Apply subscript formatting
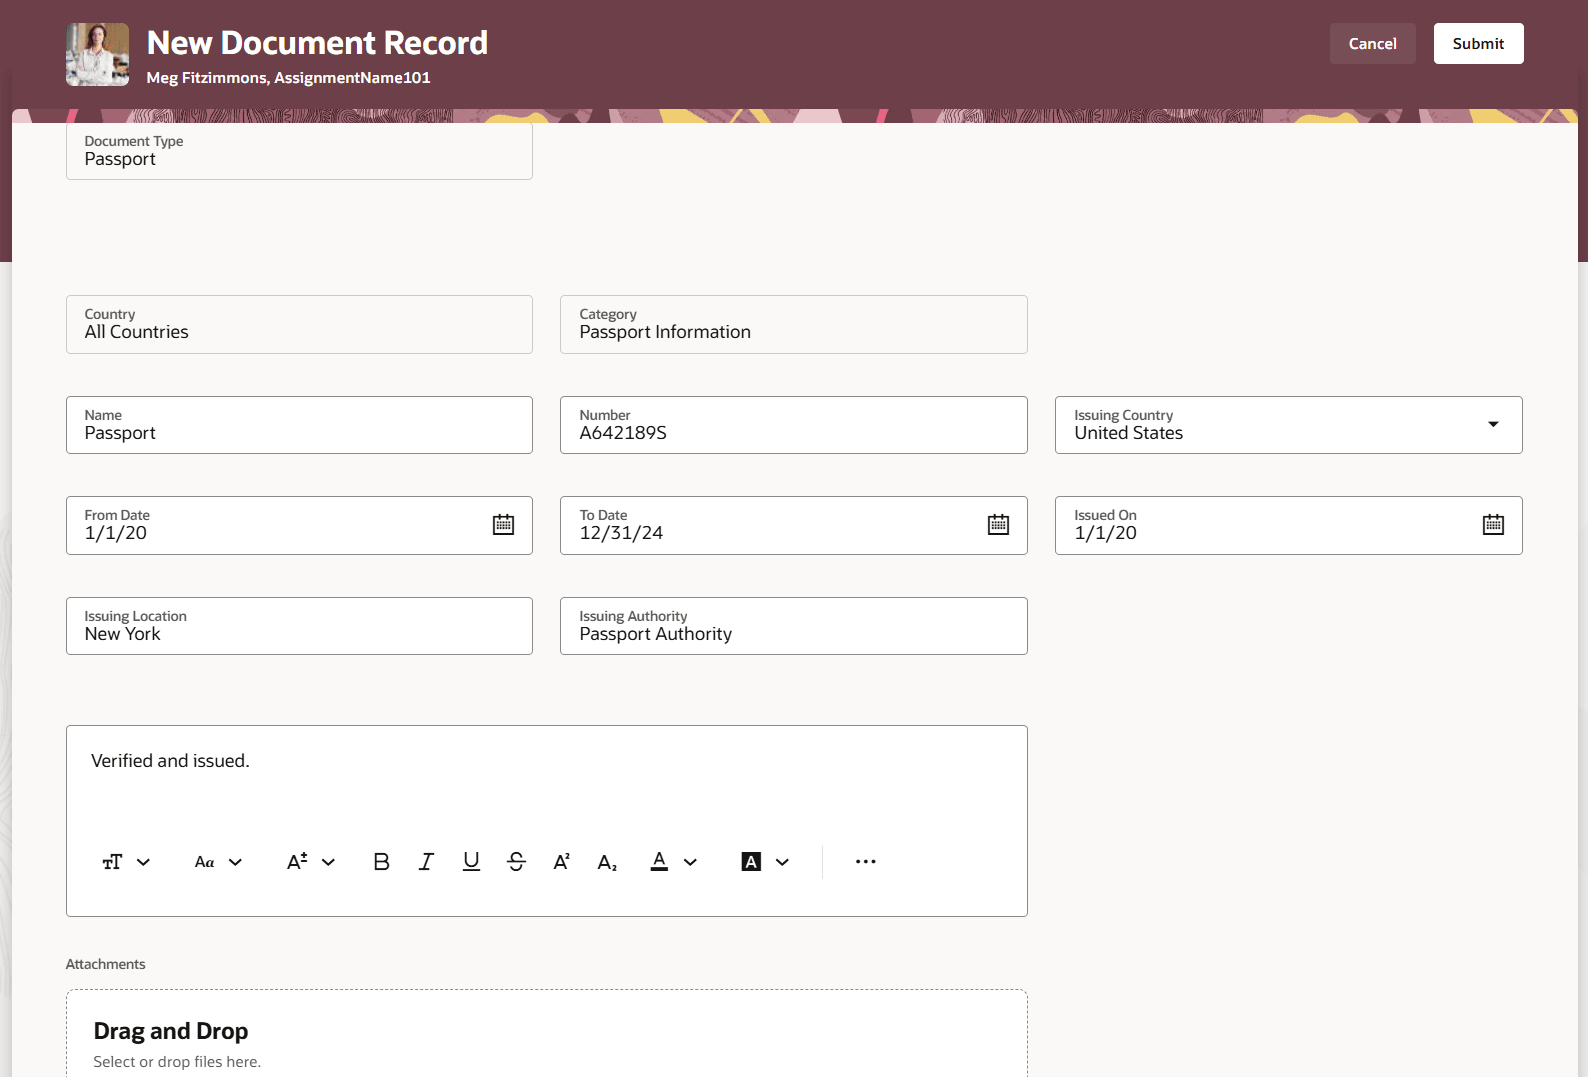 [x=607, y=862]
